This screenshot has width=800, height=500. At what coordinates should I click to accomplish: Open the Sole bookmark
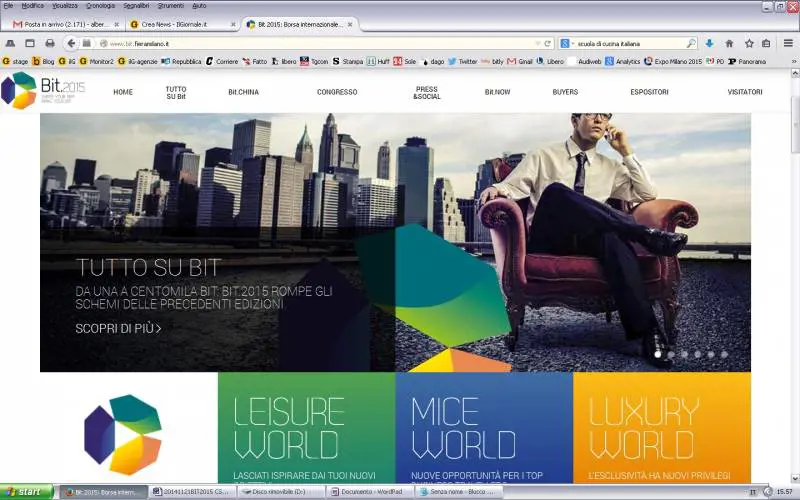405,61
